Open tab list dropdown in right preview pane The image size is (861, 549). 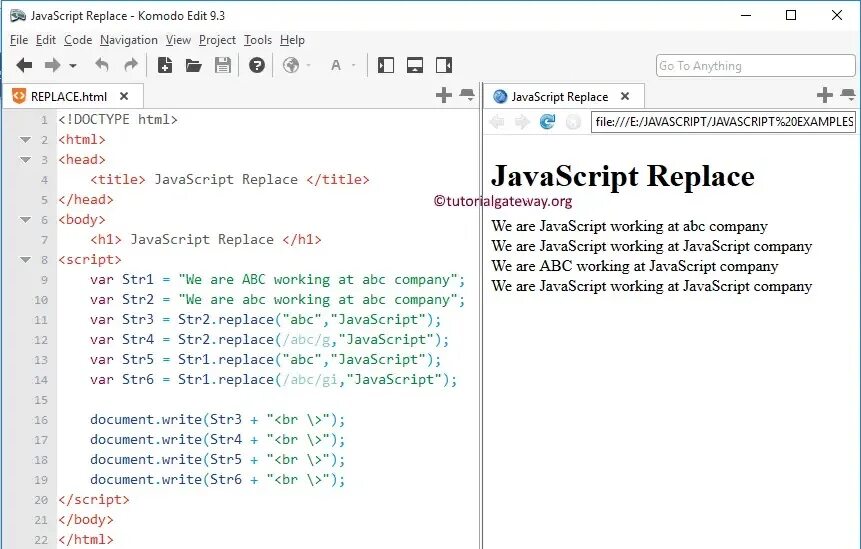tap(848, 96)
